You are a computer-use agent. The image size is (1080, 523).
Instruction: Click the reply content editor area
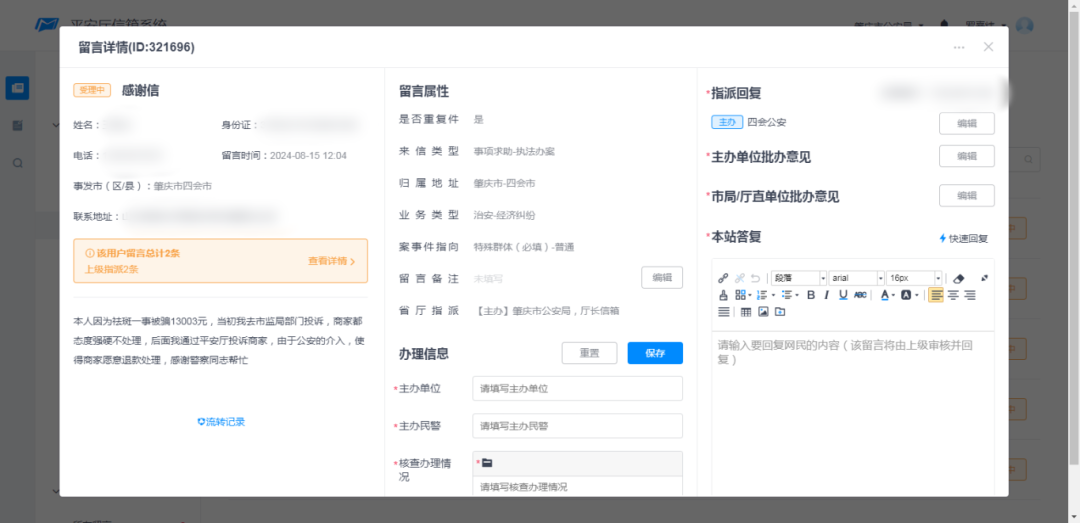853,413
